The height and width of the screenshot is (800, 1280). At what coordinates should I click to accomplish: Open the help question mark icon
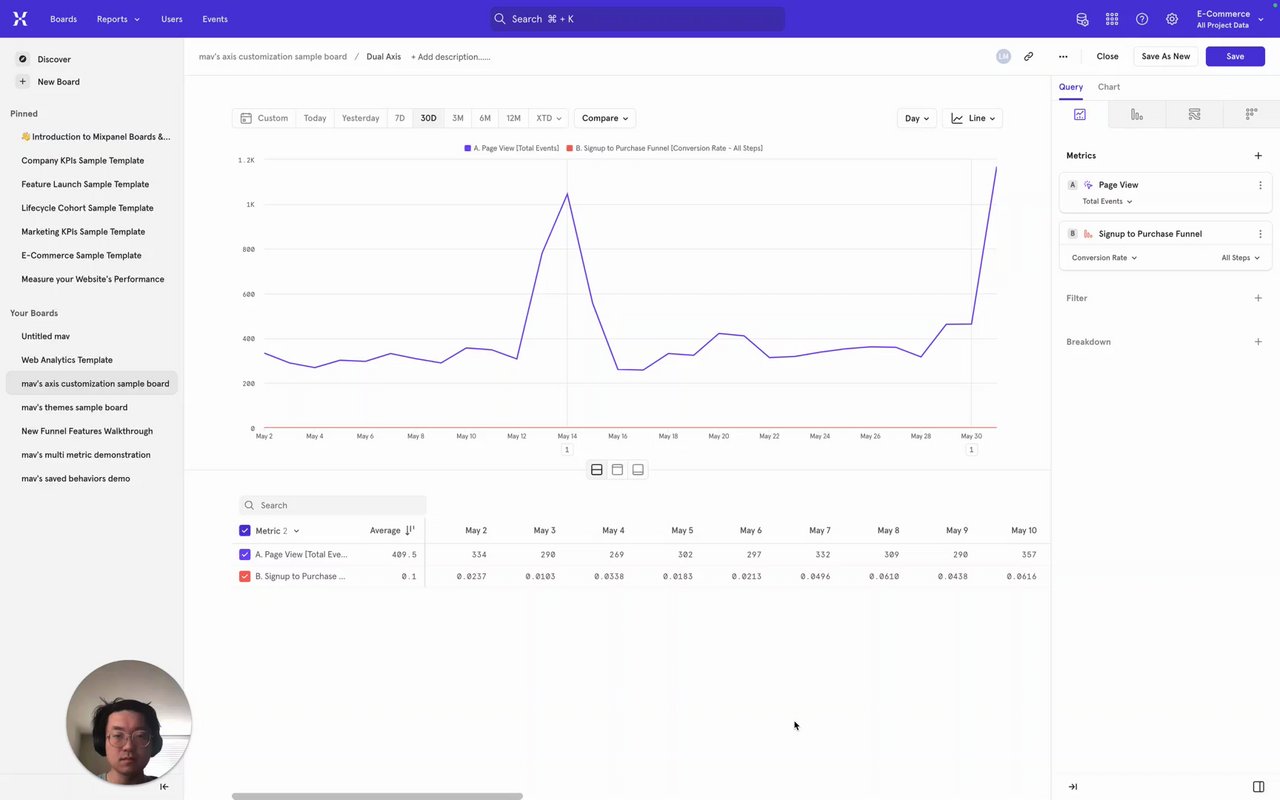[1142, 19]
